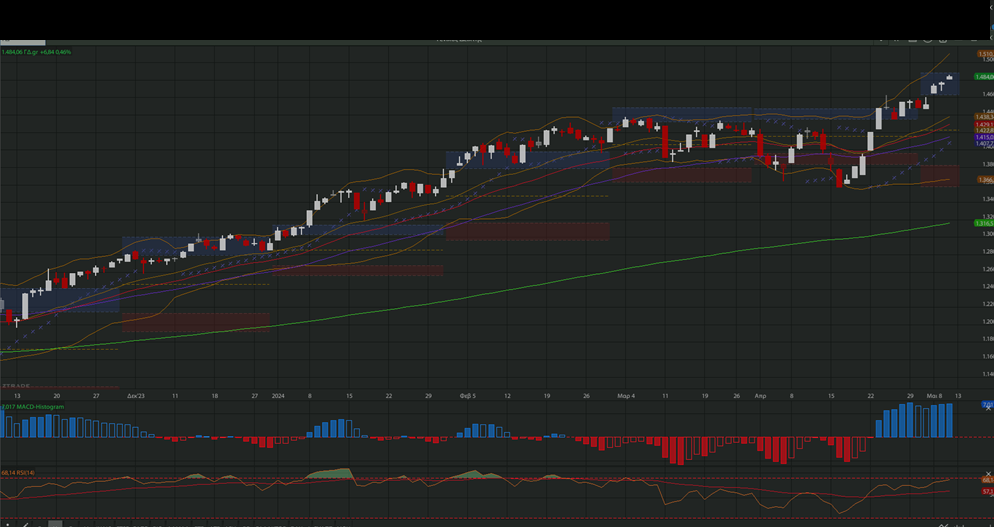Click the green 1.316 moving average tag
Screen dimensions: 994x527
click(984, 223)
